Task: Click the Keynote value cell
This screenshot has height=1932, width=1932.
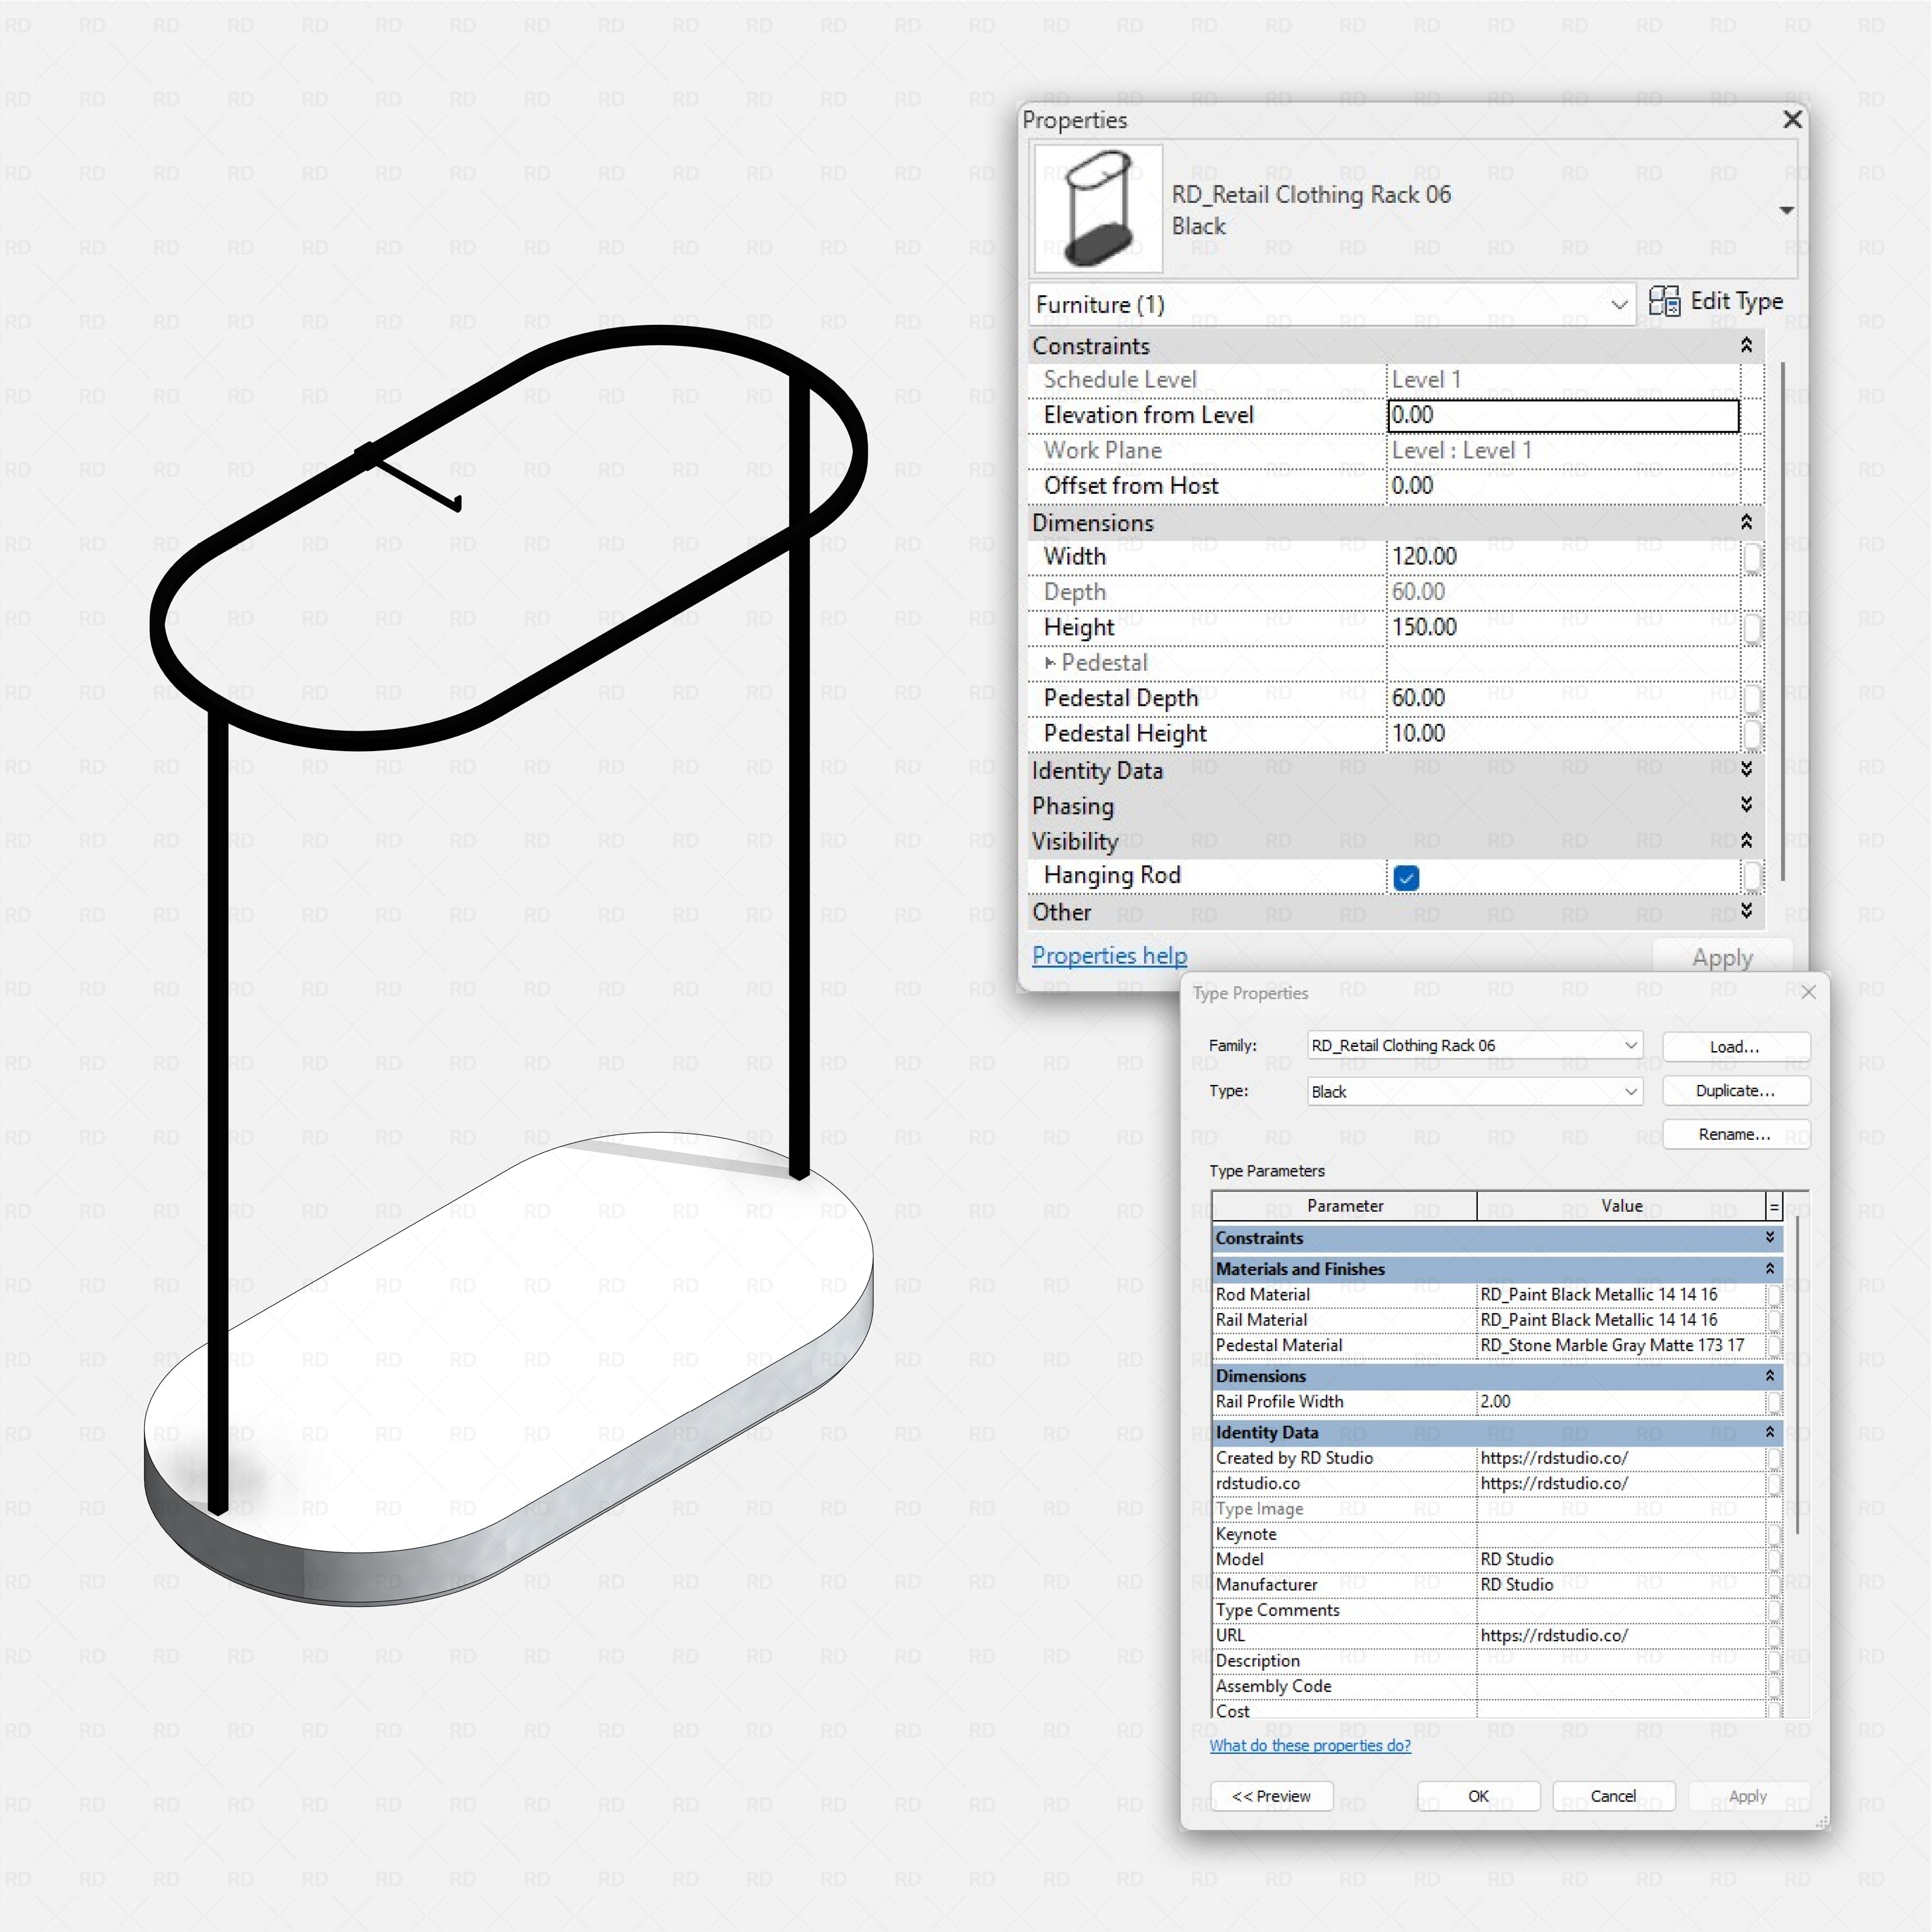Action: click(x=1621, y=1535)
